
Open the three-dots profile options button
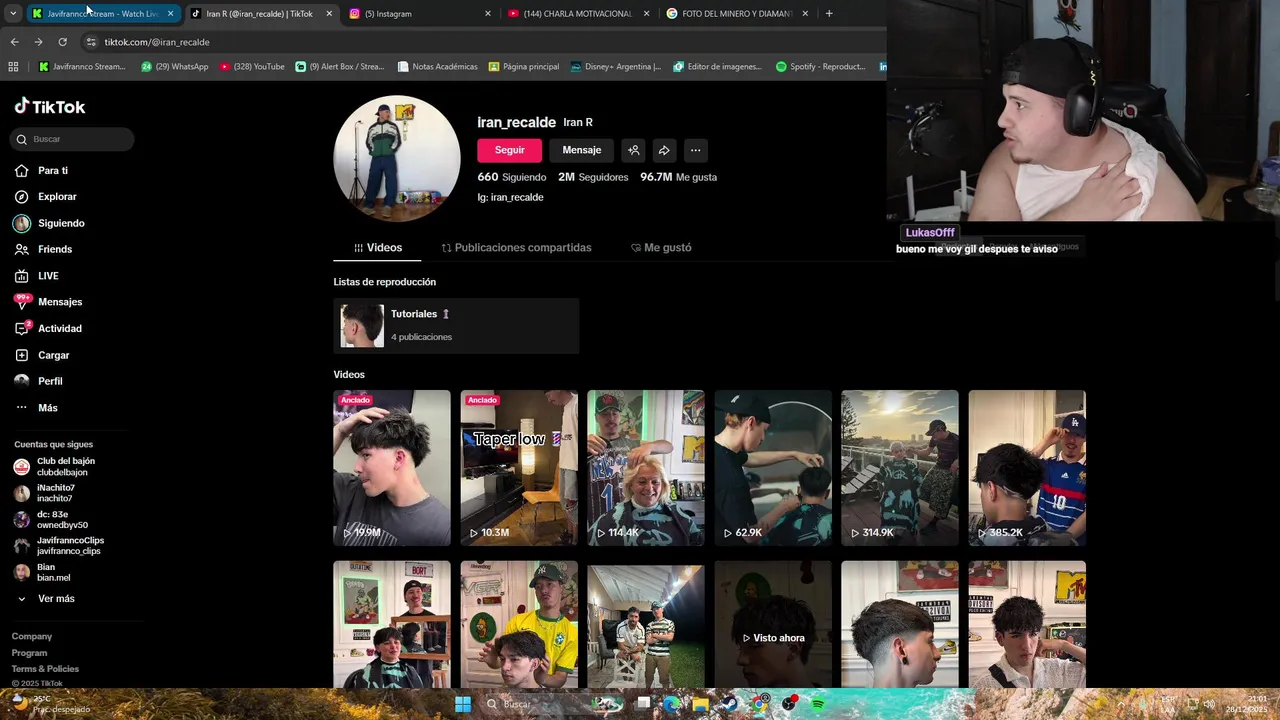click(695, 150)
